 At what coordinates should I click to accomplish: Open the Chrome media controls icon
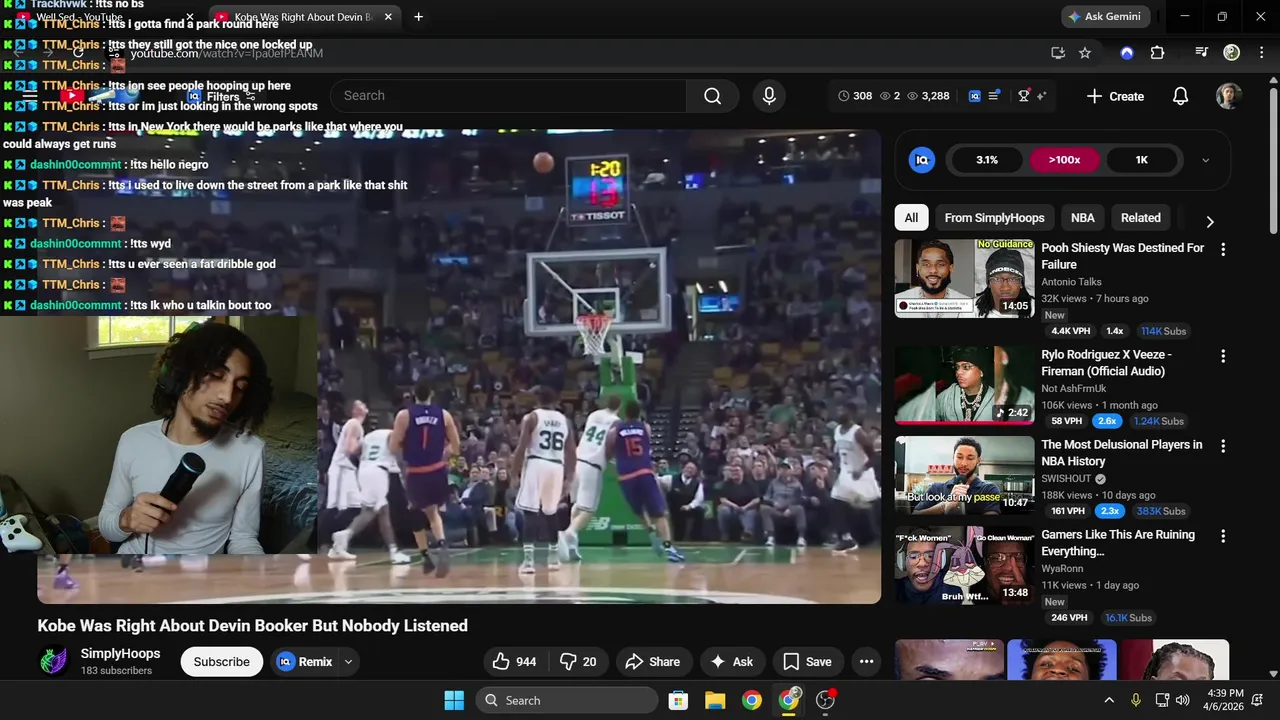(1201, 53)
